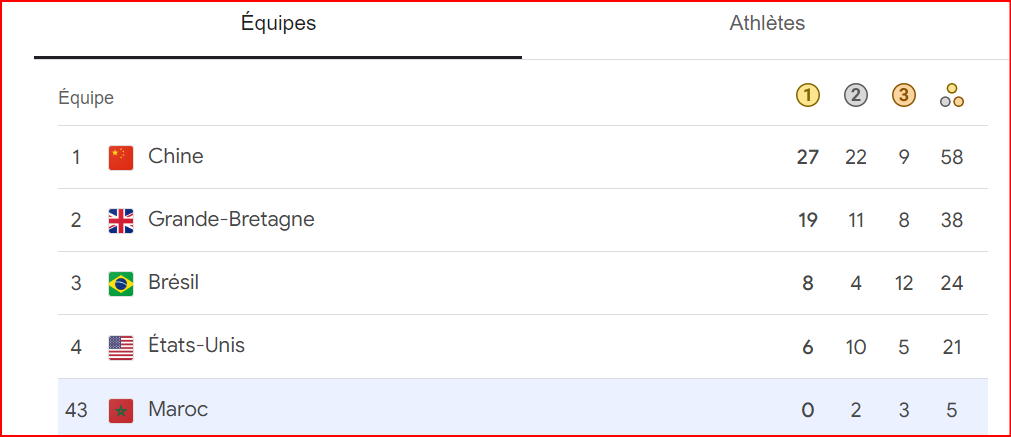The width and height of the screenshot is (1011, 437).
Task: Click the bronze medal column icon
Action: coord(903,96)
